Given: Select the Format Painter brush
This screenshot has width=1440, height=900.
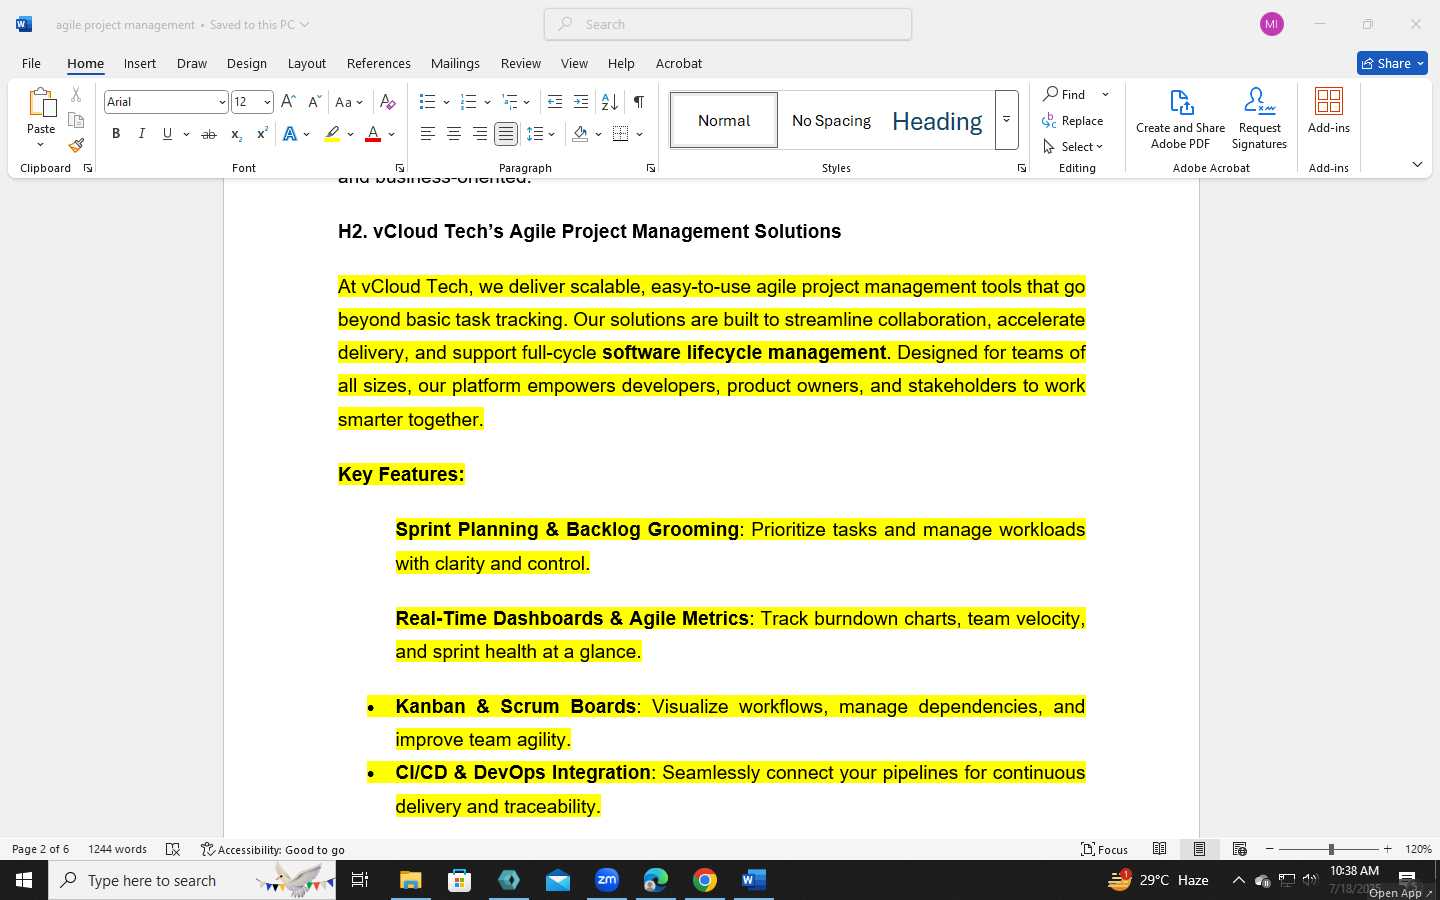Looking at the screenshot, I should click(76, 145).
